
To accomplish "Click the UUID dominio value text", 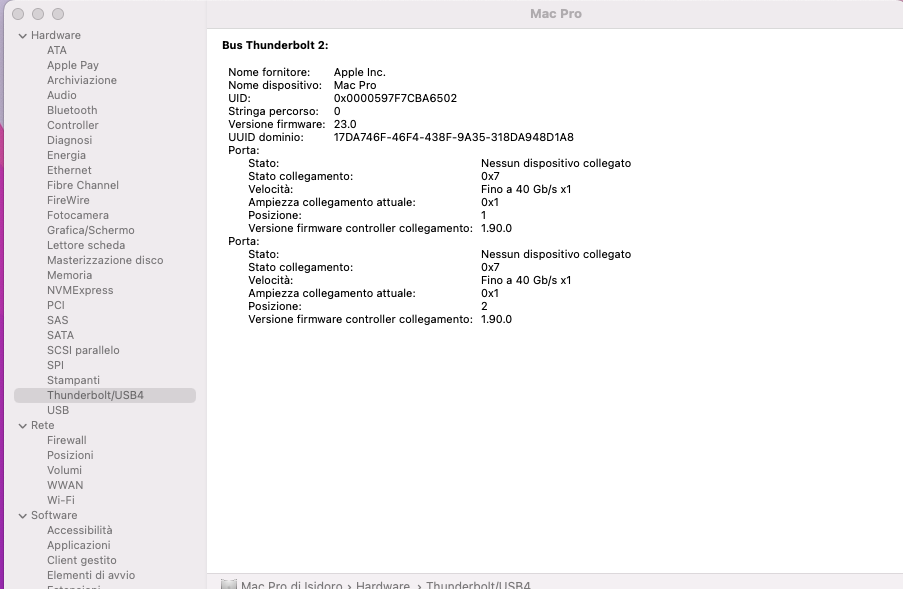I will pyautogui.click(x=454, y=137).
